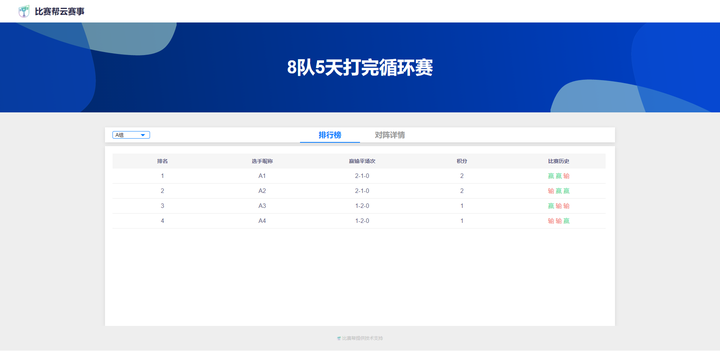Click rank 4 in A4 row
Viewport: 720px width, 363px height.
tap(162, 221)
